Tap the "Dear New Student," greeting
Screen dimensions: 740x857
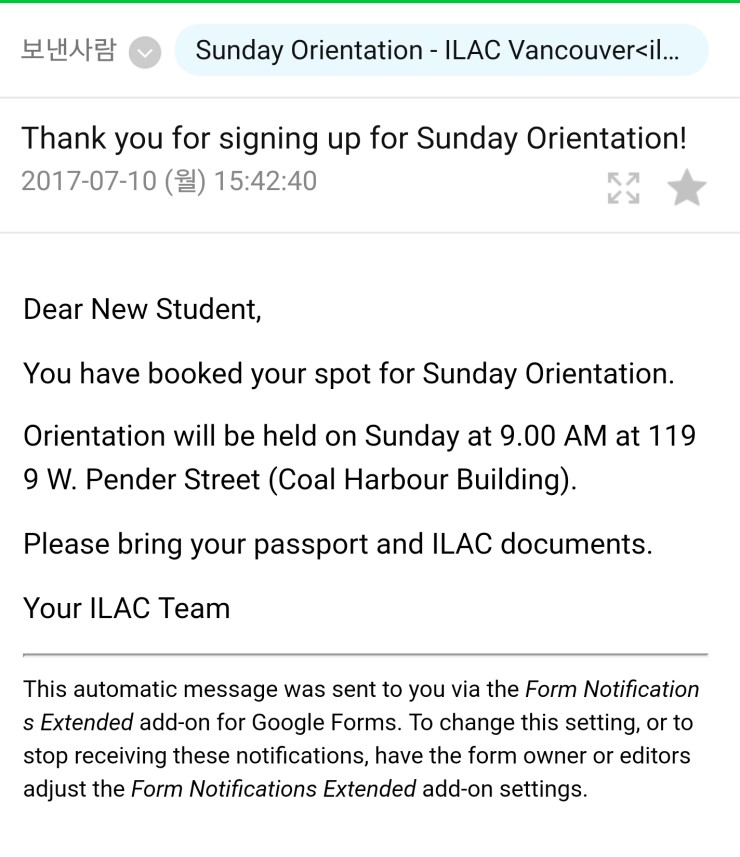[142, 309]
